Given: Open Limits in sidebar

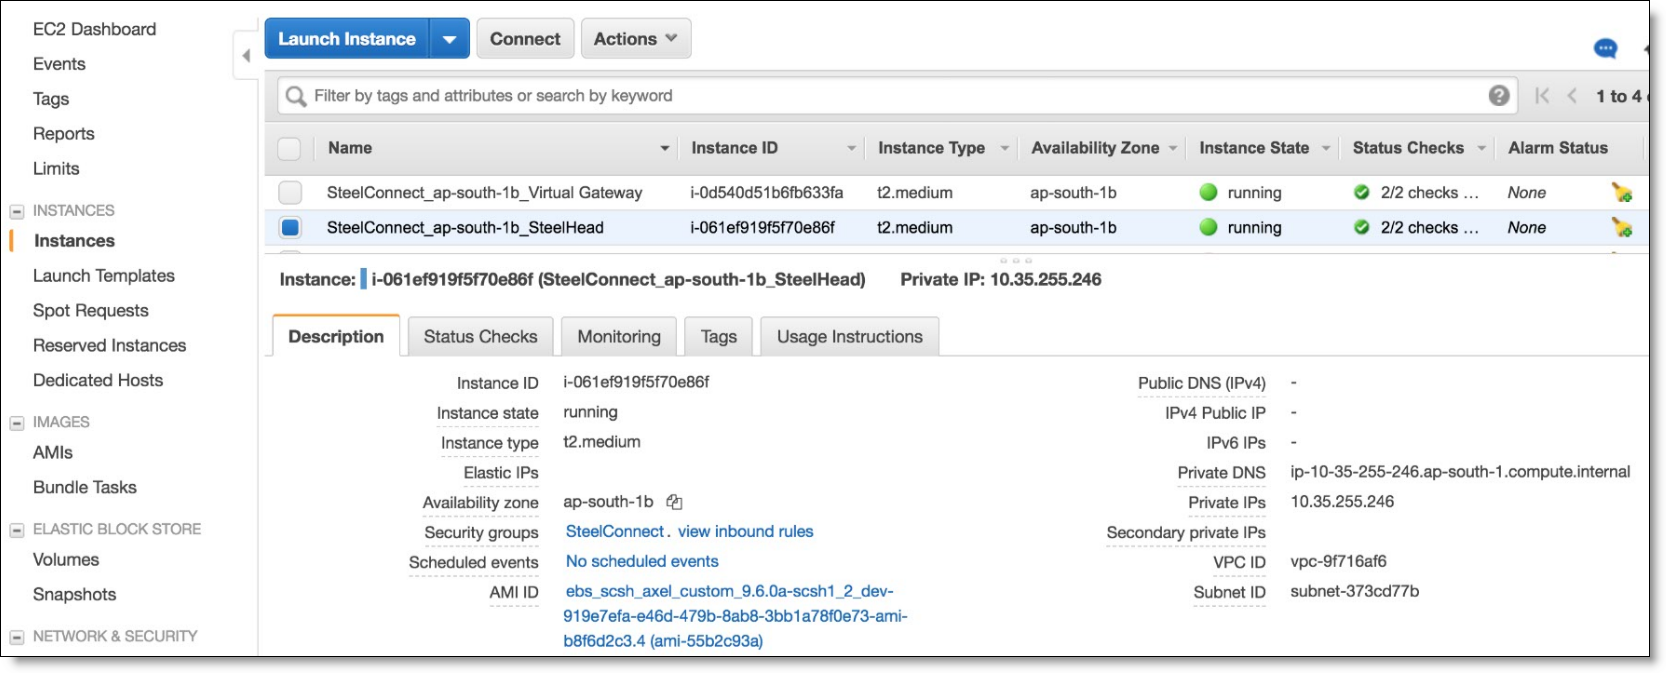Looking at the screenshot, I should pos(56,169).
